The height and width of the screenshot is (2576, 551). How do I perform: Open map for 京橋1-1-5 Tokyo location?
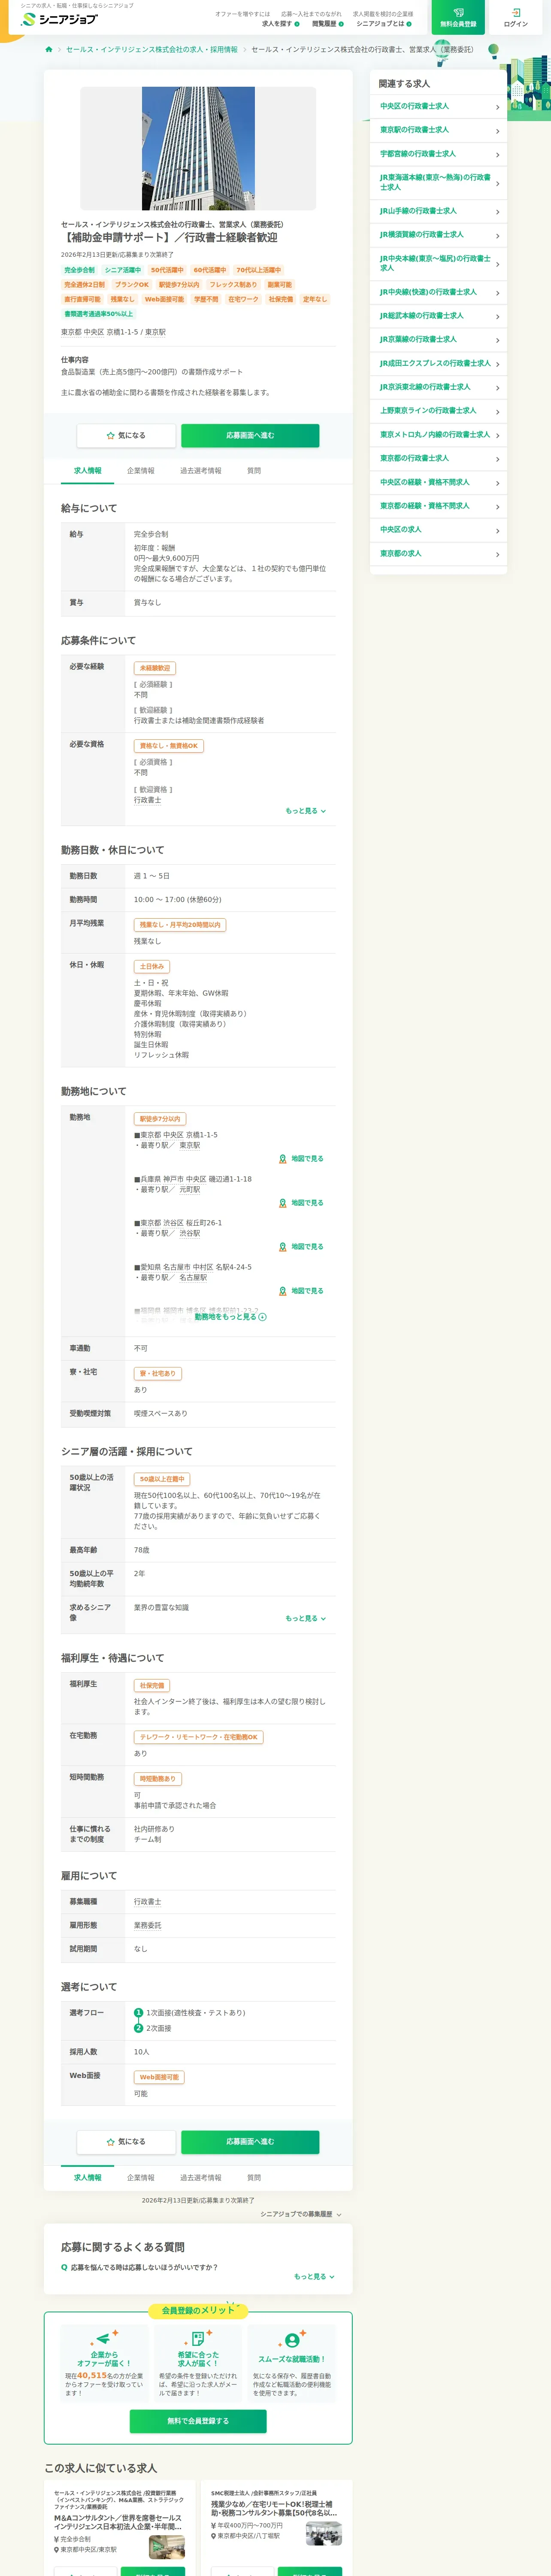(x=301, y=1159)
